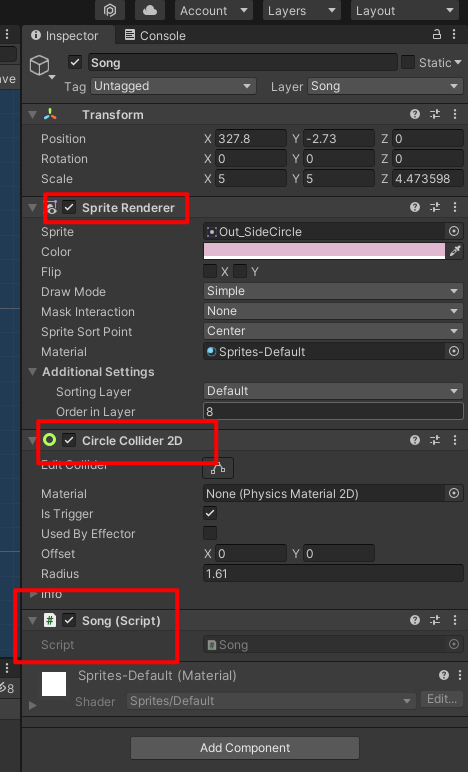This screenshot has height=772, width=468.
Task: Pick color with the eyedropper icon
Action: tap(455, 252)
